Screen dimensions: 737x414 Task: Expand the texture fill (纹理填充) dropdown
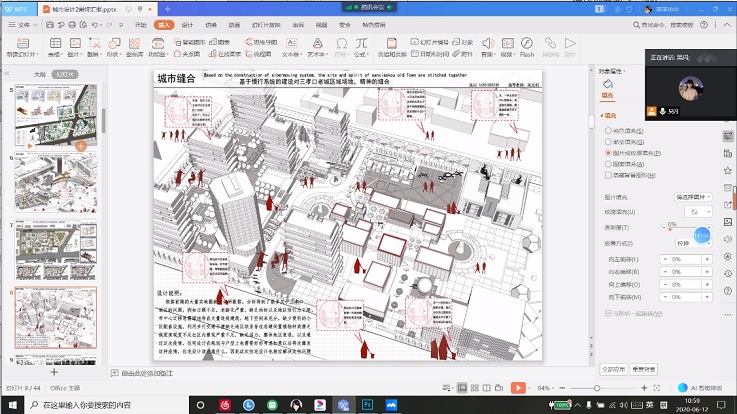[697, 212]
